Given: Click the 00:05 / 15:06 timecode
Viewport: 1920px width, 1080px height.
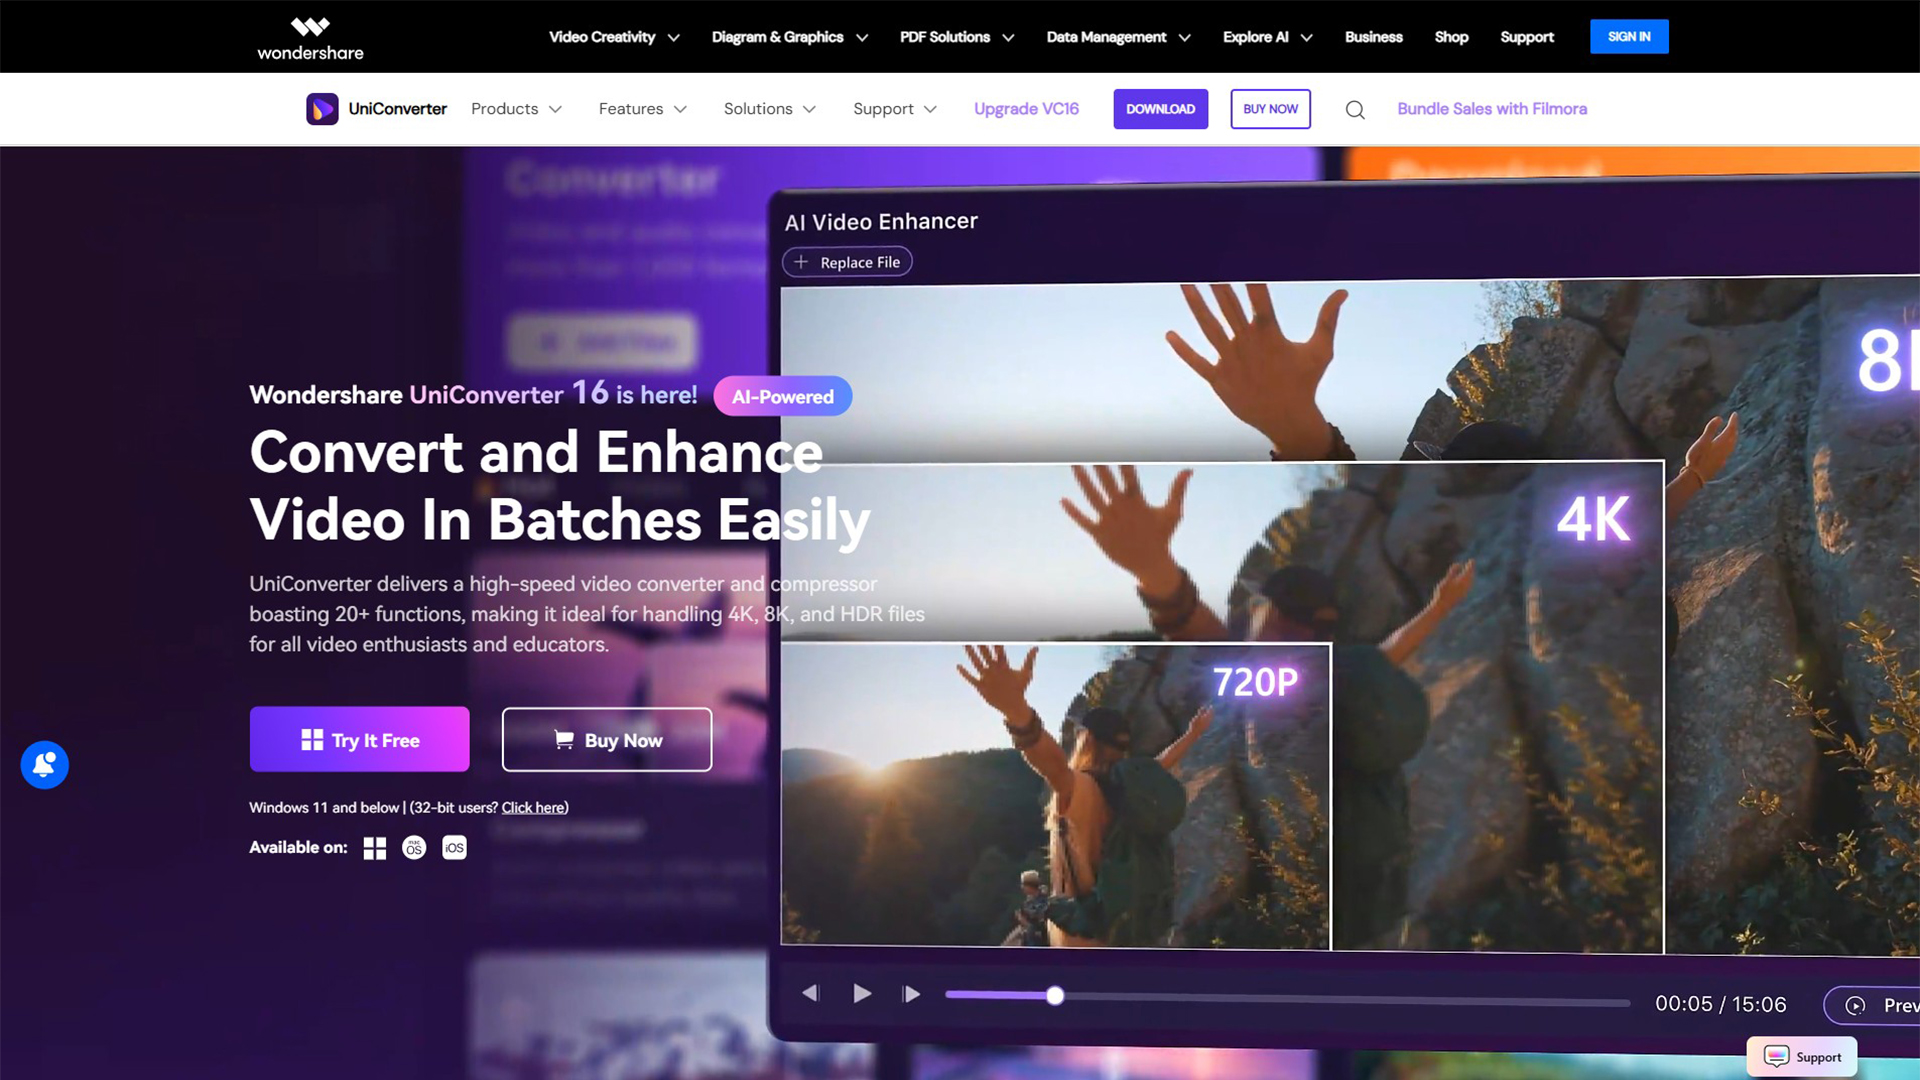Looking at the screenshot, I should click(x=1721, y=1004).
